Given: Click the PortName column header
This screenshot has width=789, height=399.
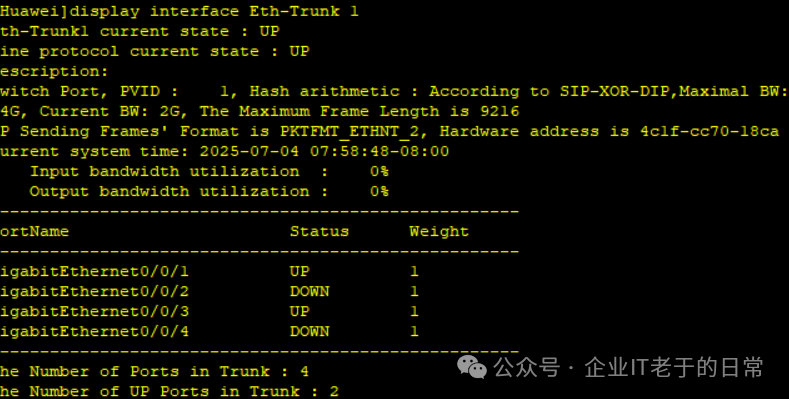Looking at the screenshot, I should (x=34, y=231).
